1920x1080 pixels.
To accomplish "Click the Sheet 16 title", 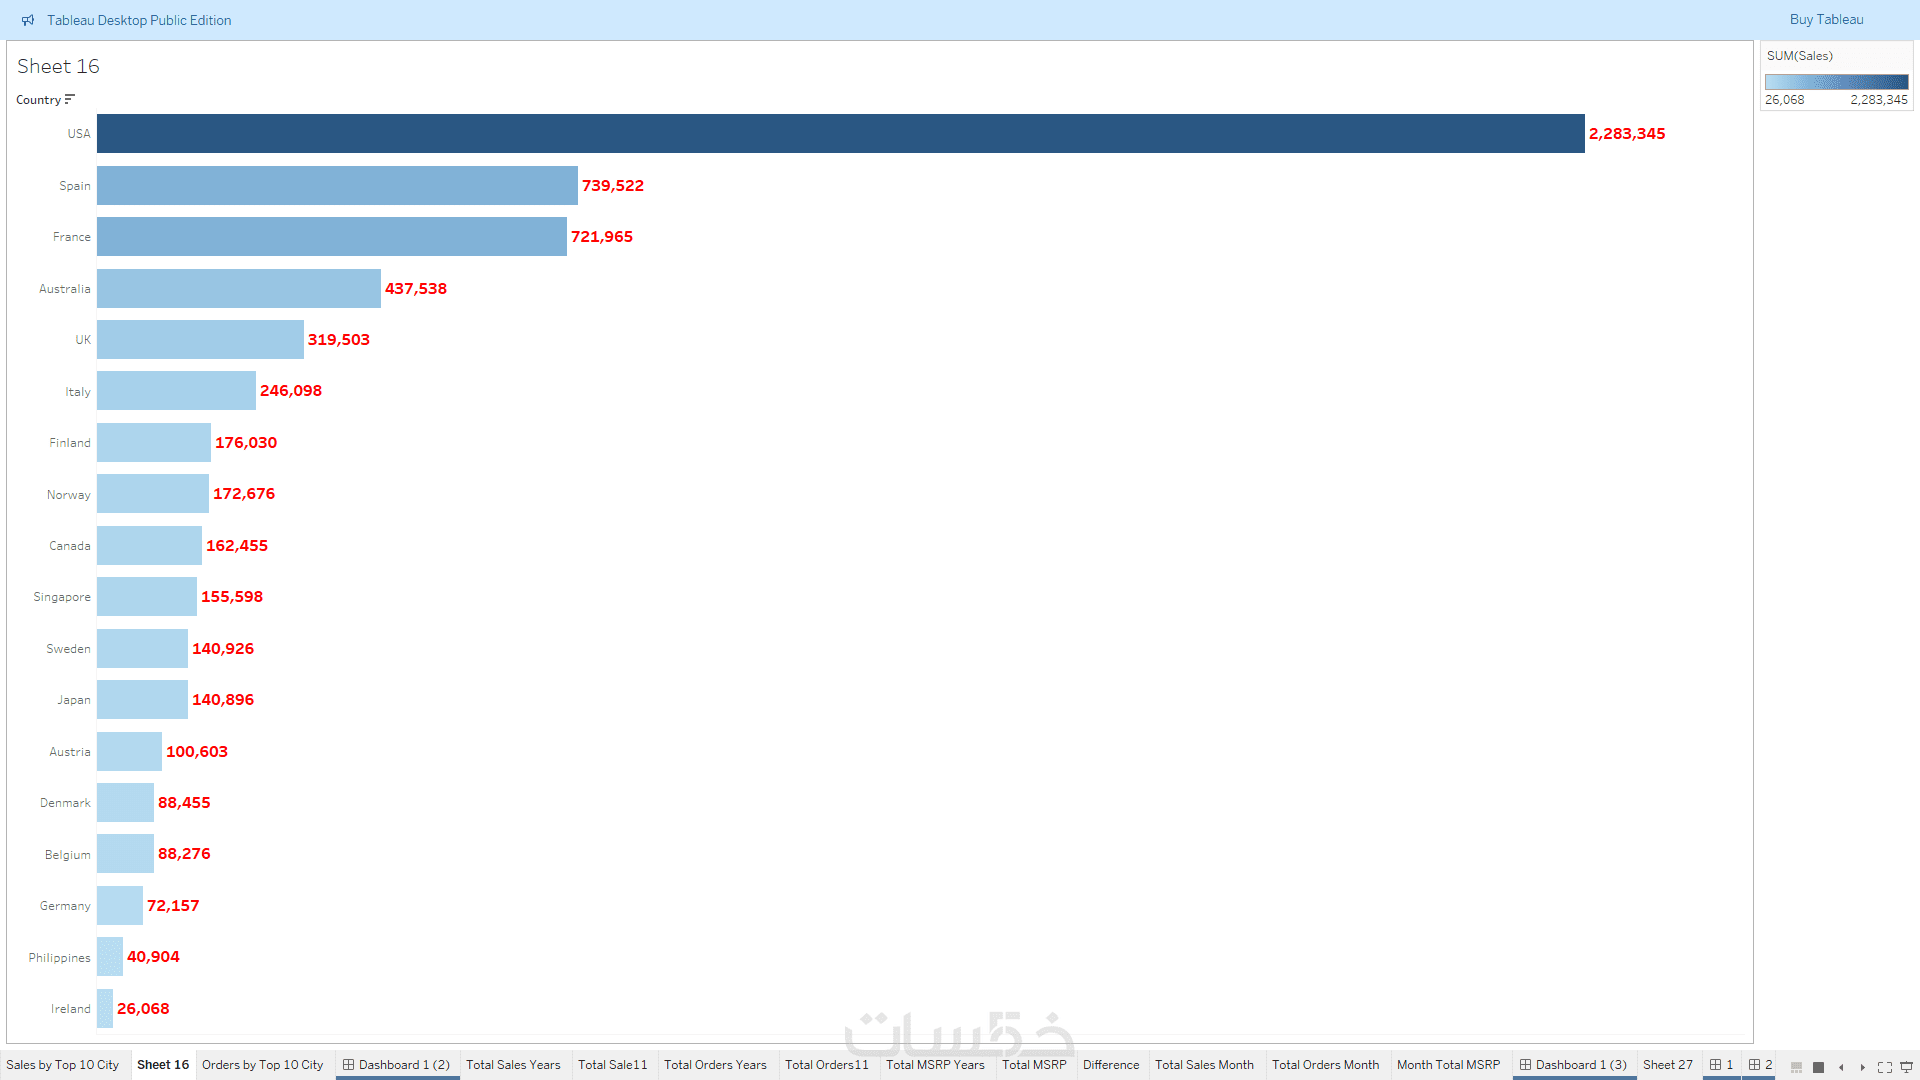I will 58,66.
